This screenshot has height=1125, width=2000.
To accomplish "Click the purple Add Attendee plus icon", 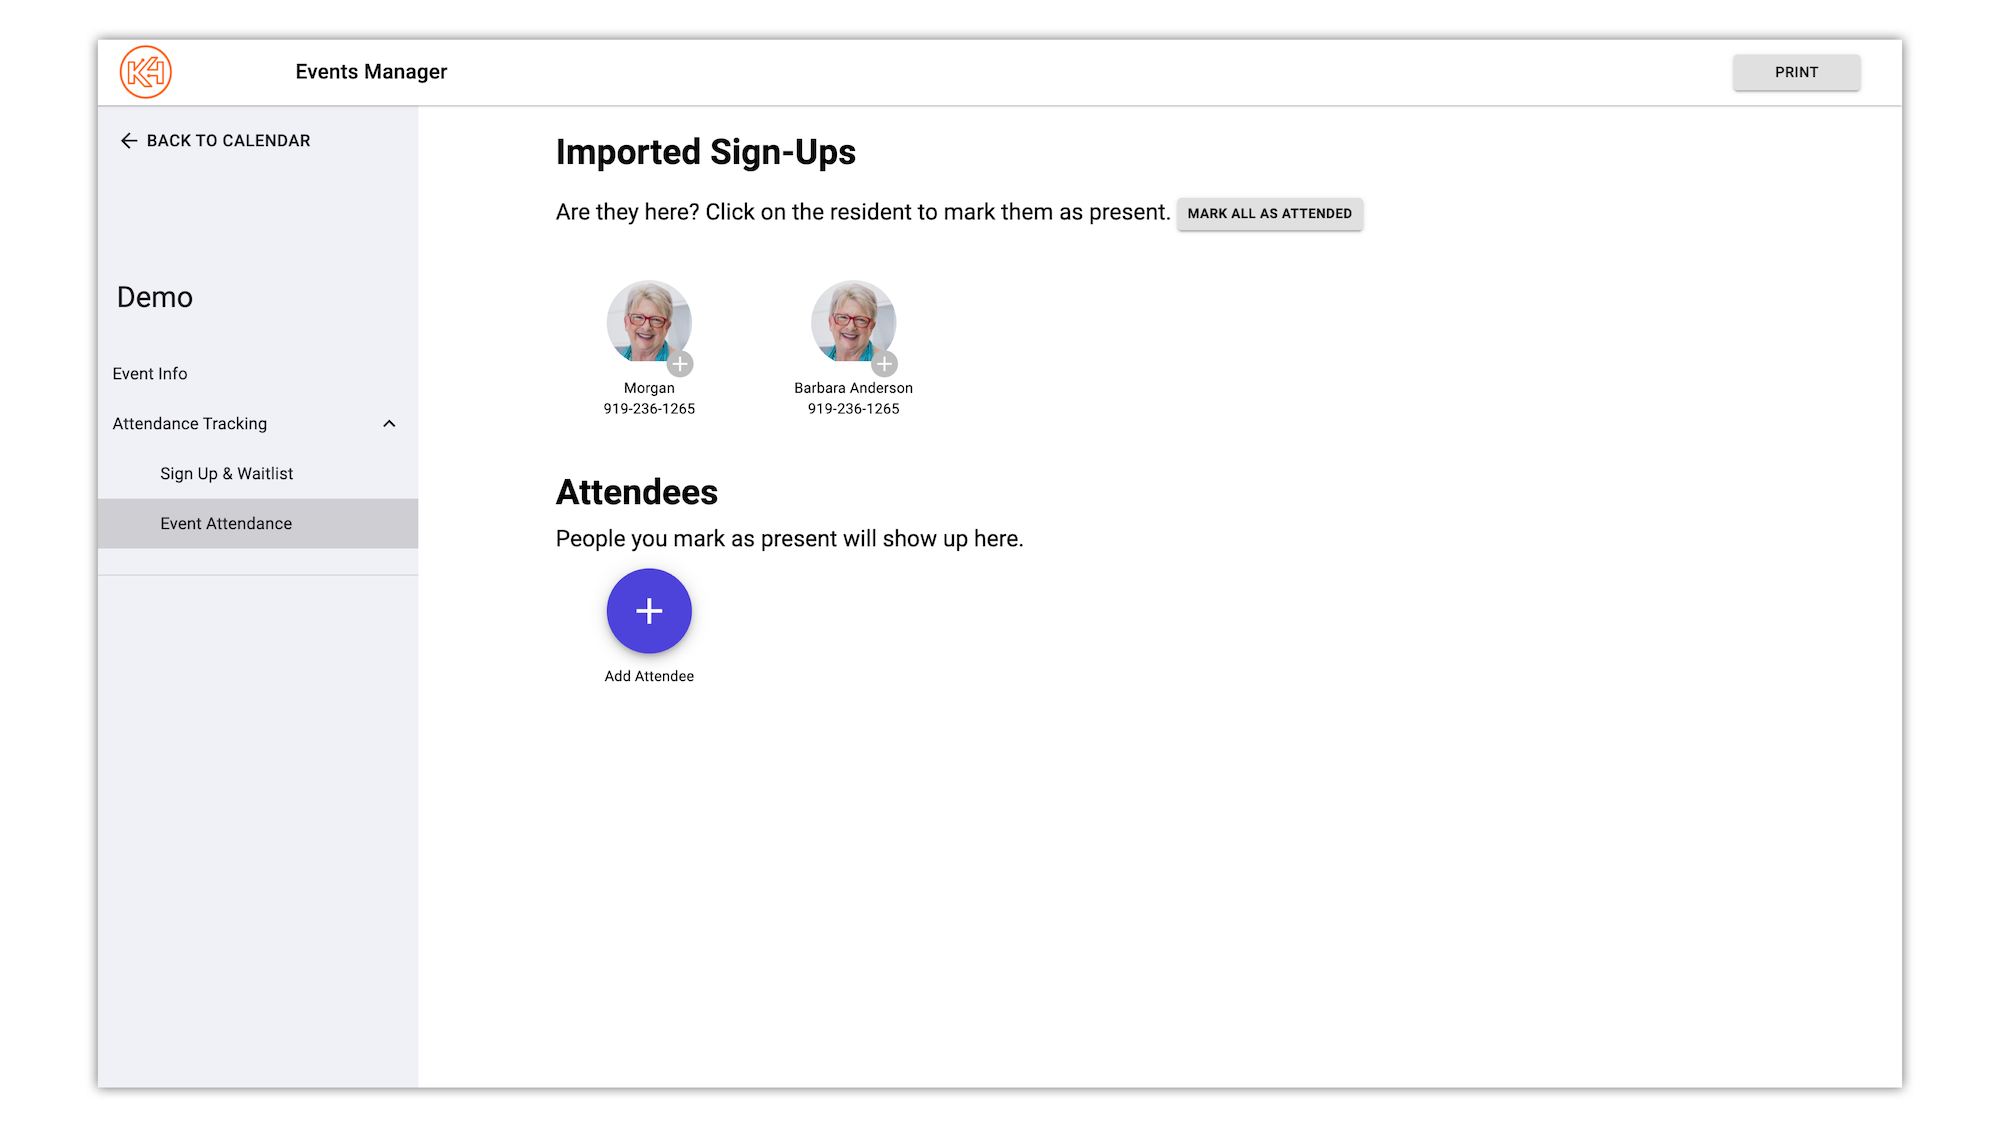I will click(648, 611).
